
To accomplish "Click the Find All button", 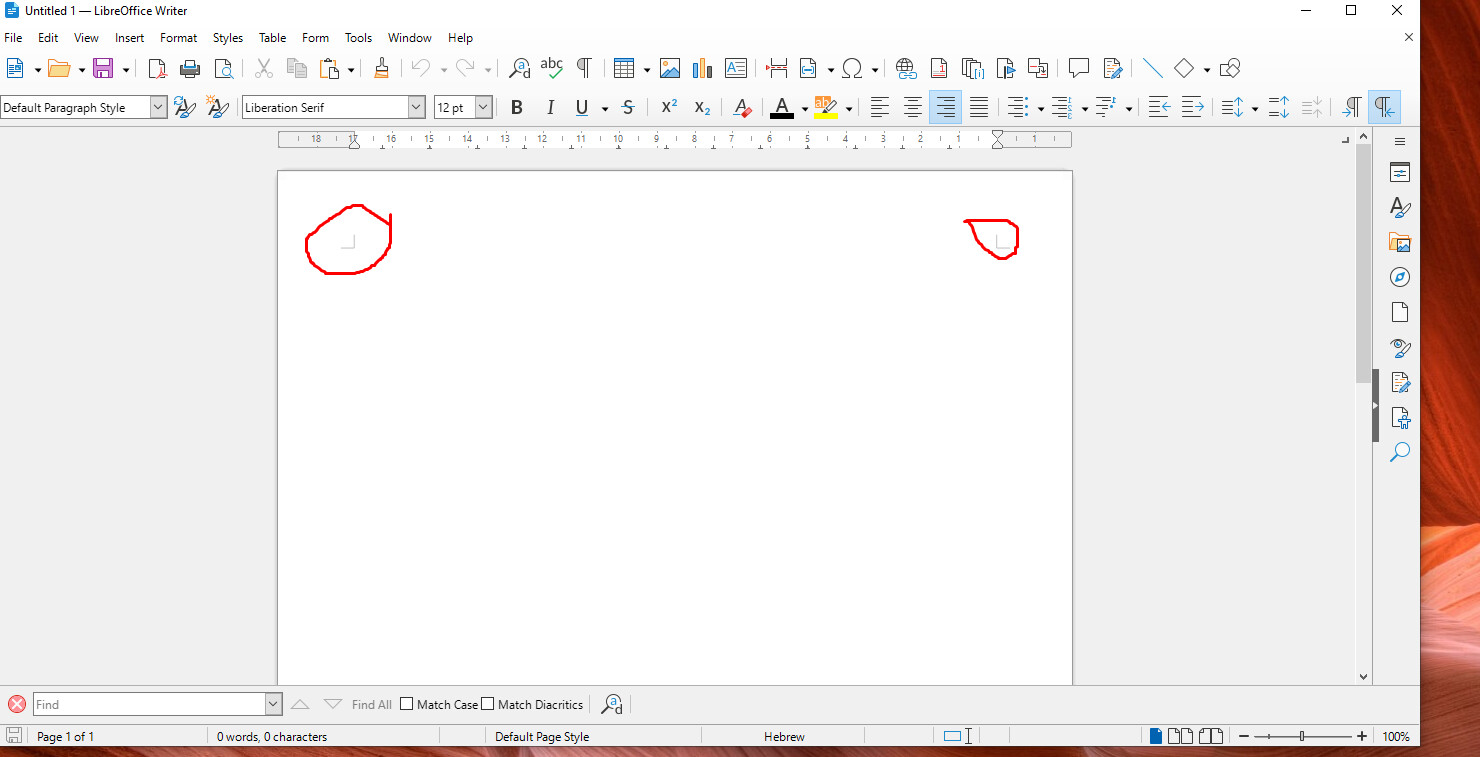I will tap(371, 704).
